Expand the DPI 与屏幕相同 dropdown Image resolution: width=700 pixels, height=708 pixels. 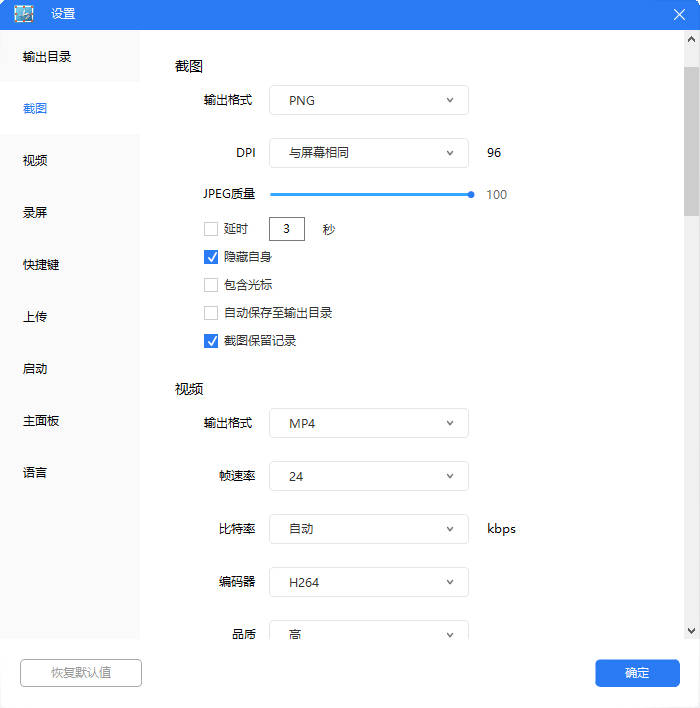click(x=368, y=153)
